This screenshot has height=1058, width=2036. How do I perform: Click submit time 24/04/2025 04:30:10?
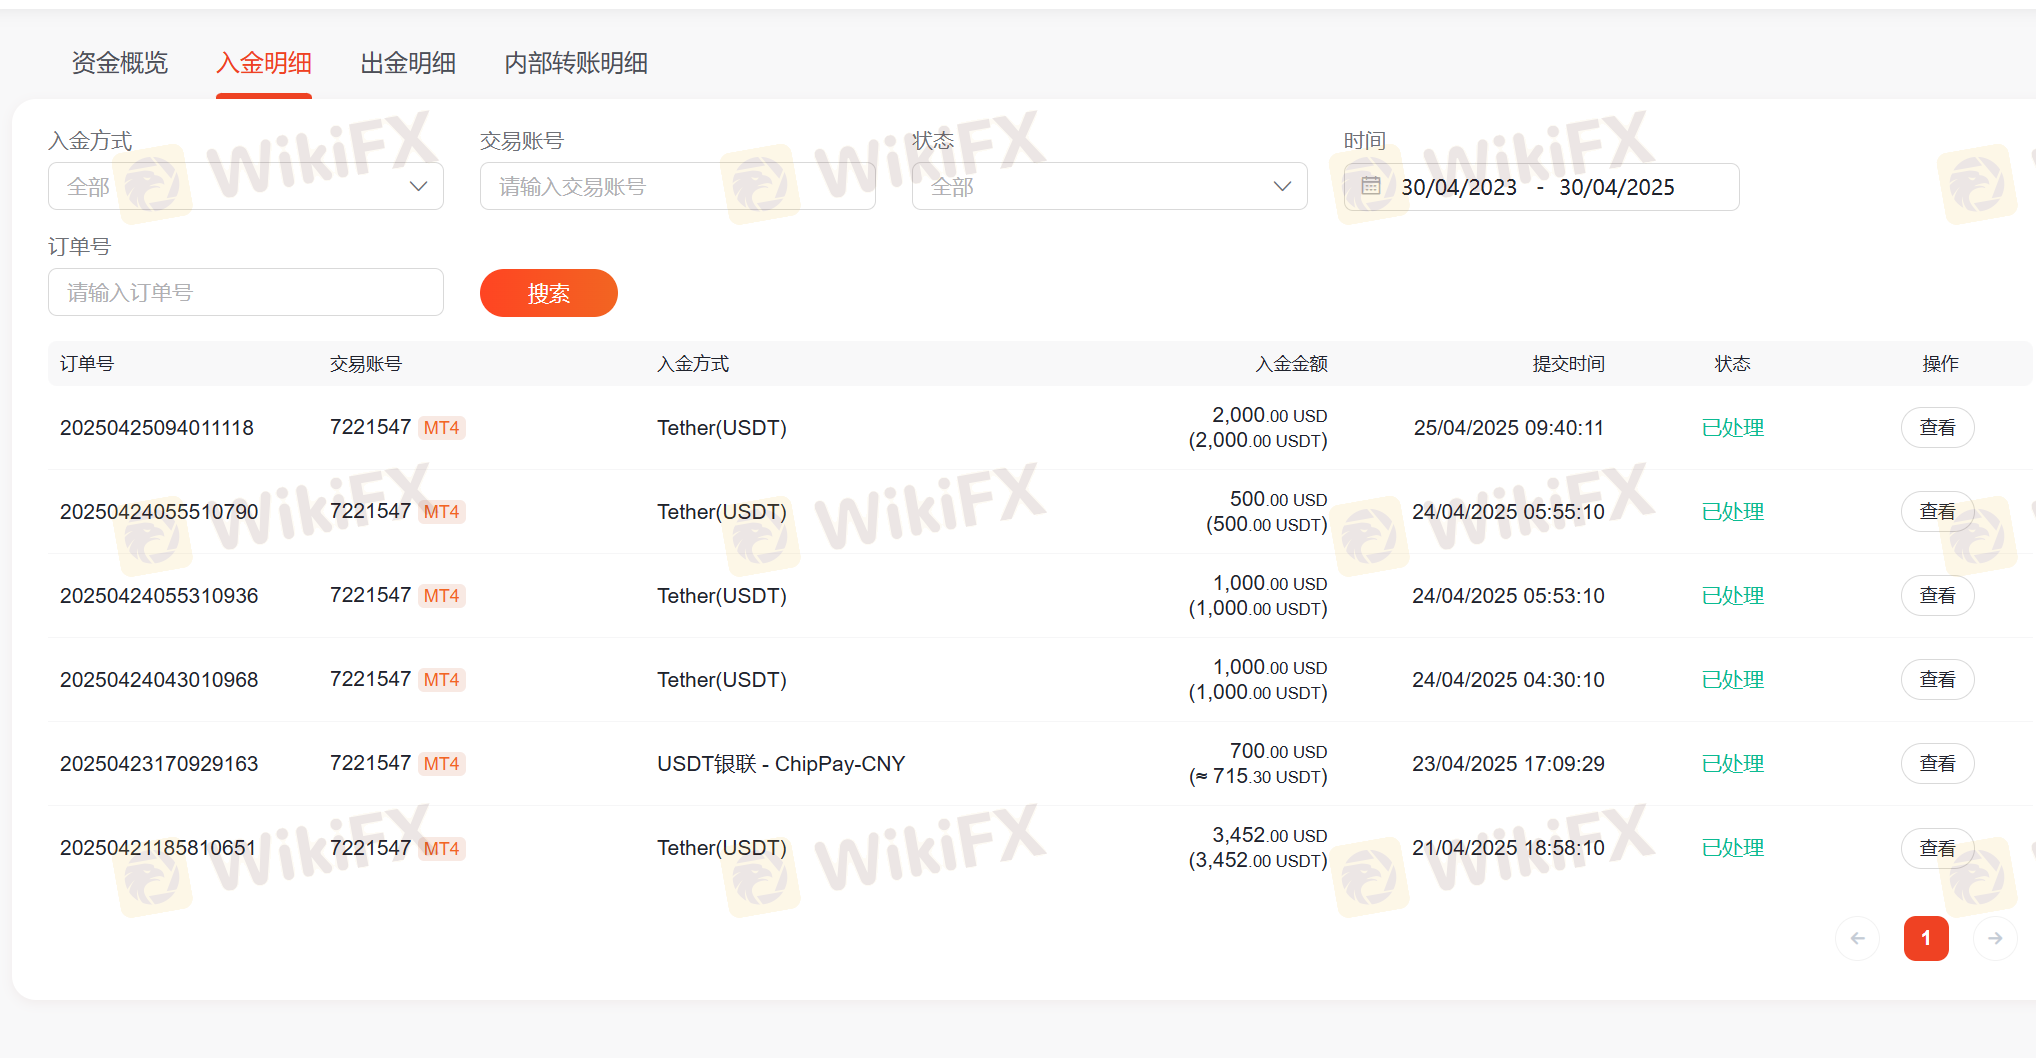pyautogui.click(x=1508, y=680)
